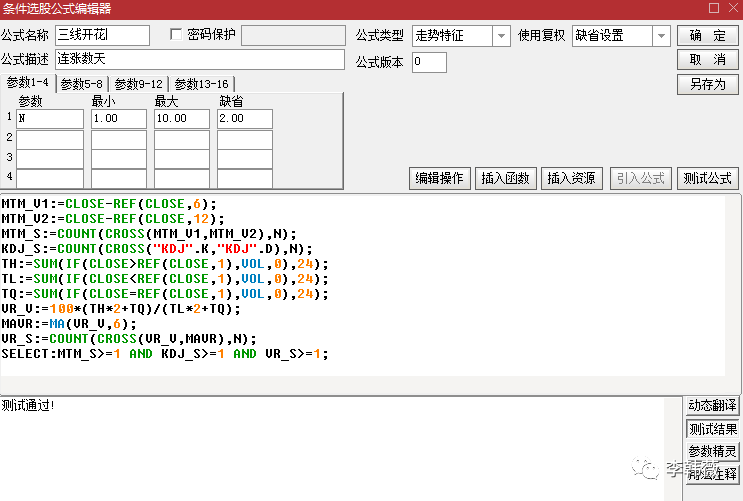Click the 插入资源 button
The height and width of the screenshot is (501, 743).
click(571, 179)
